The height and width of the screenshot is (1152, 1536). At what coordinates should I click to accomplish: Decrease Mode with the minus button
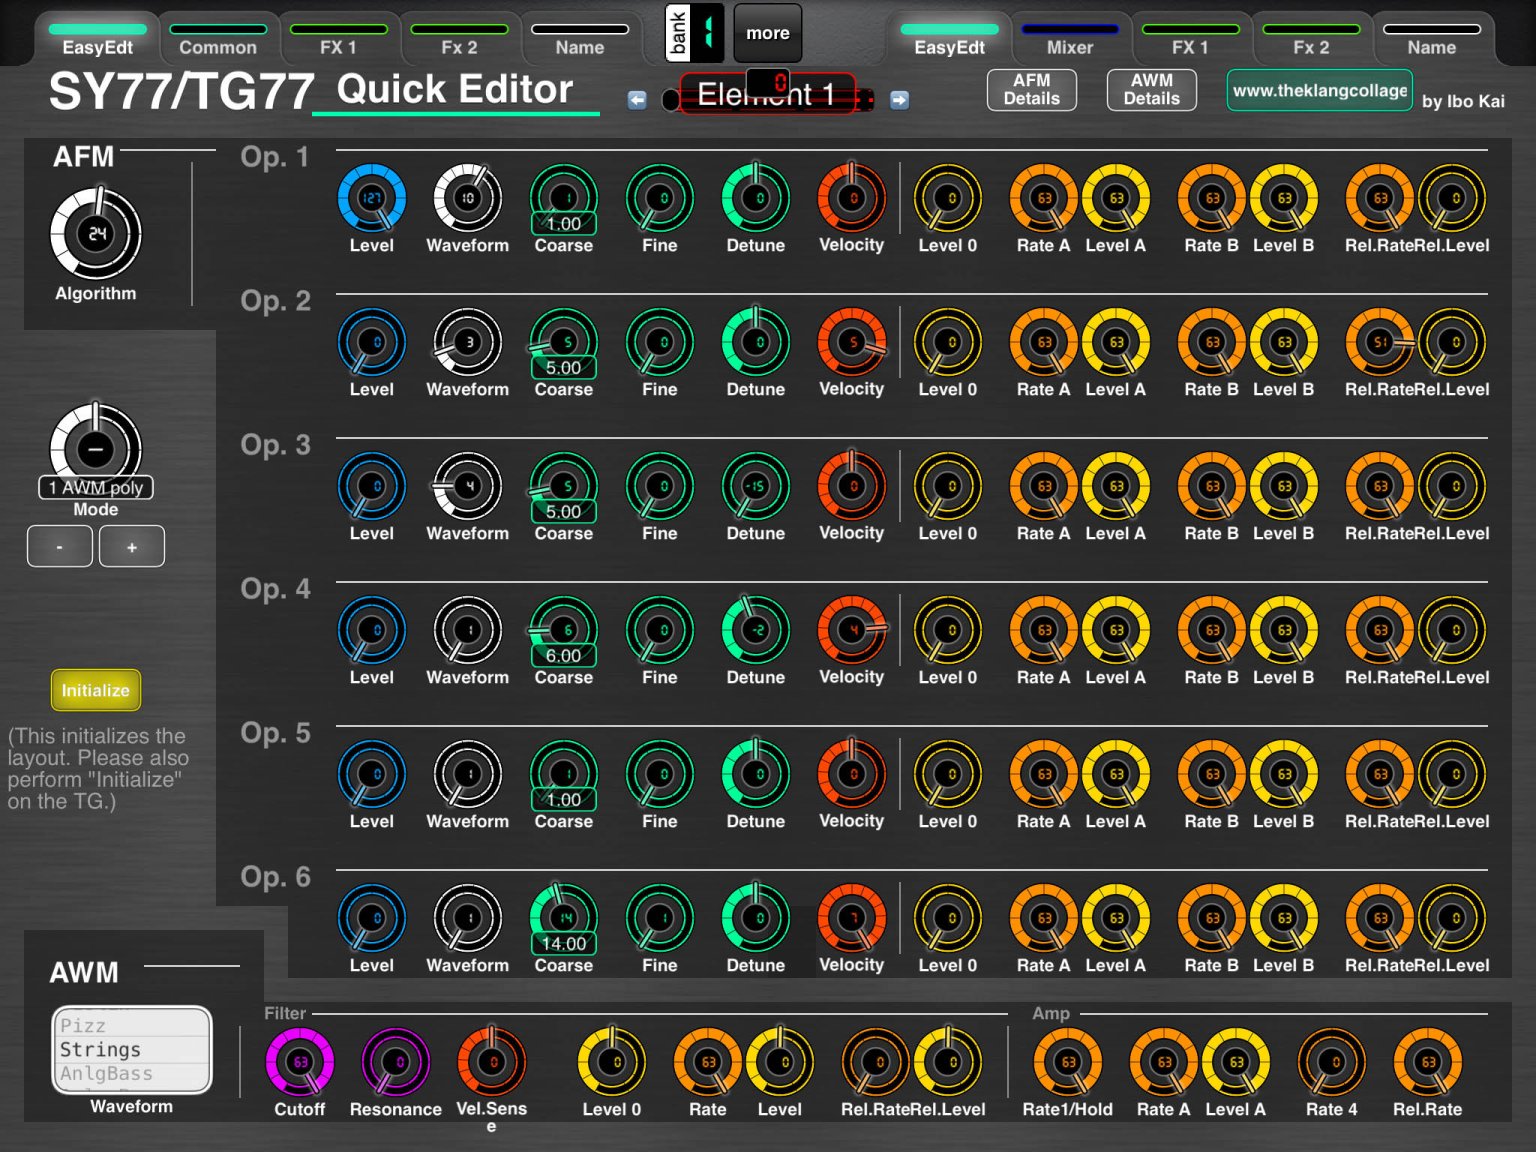[x=60, y=546]
